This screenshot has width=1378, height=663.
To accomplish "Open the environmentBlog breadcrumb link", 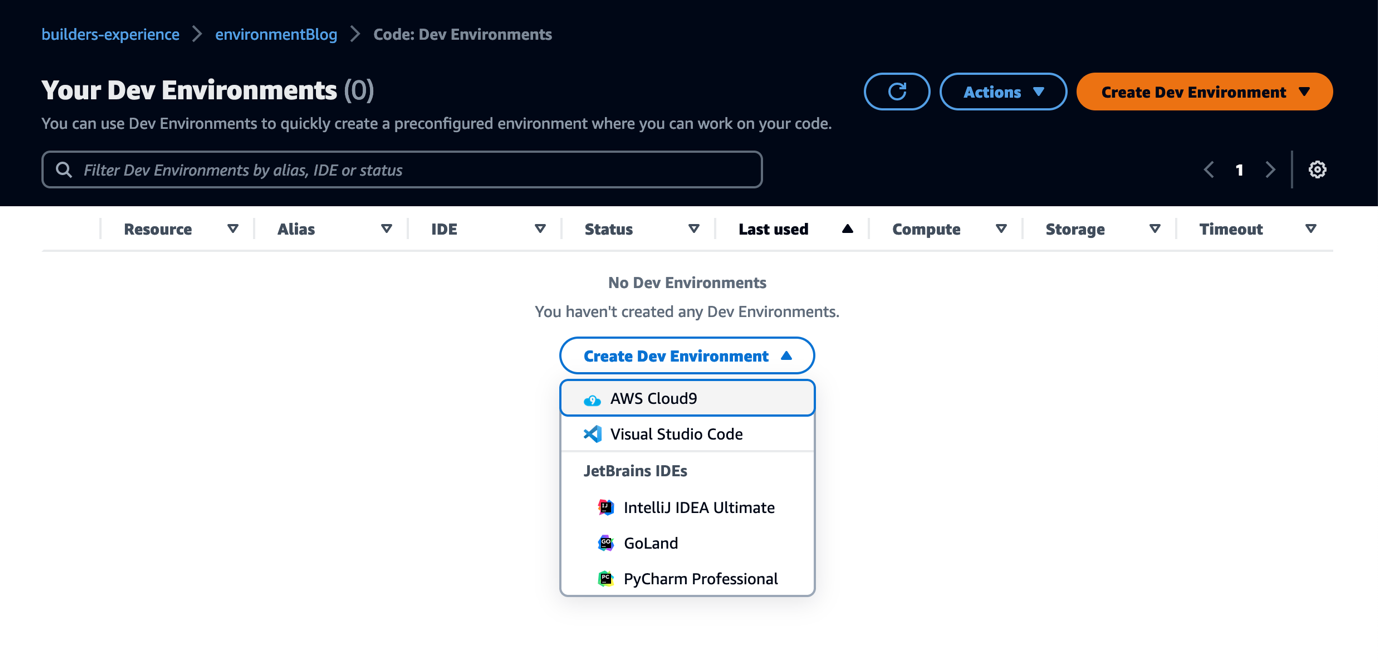I will (276, 33).
